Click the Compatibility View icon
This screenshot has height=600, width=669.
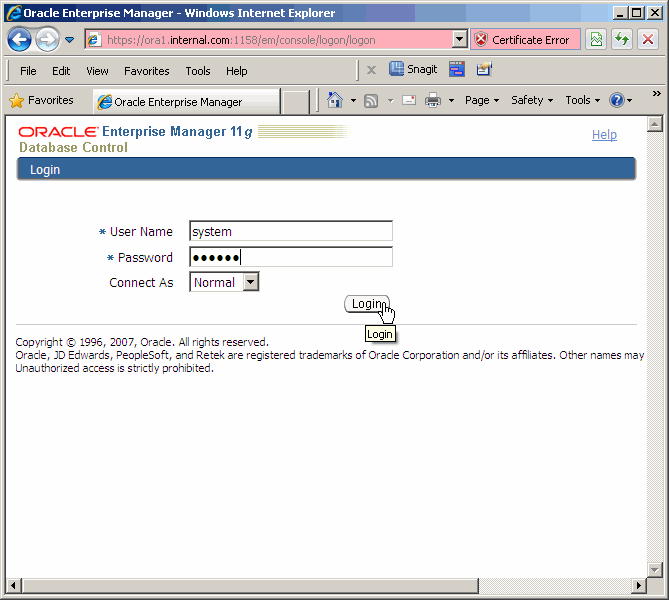pos(597,40)
